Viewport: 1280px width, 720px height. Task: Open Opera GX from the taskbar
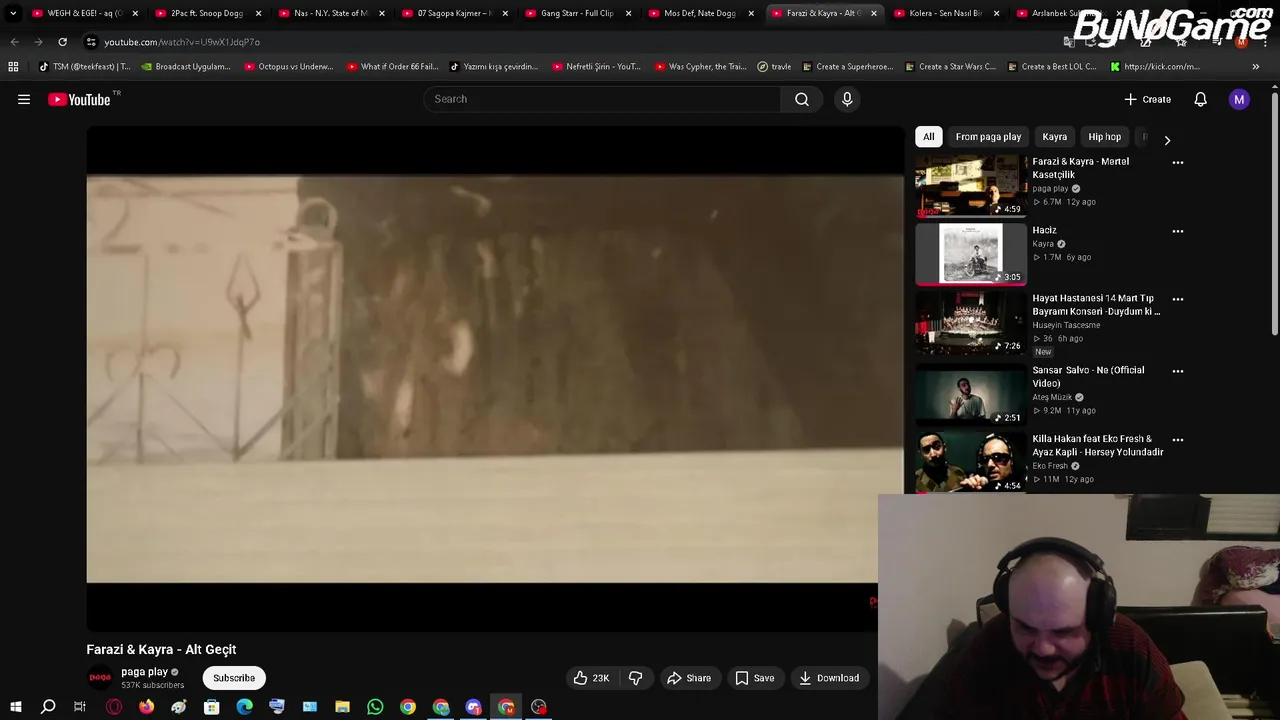pyautogui.click(x=114, y=707)
